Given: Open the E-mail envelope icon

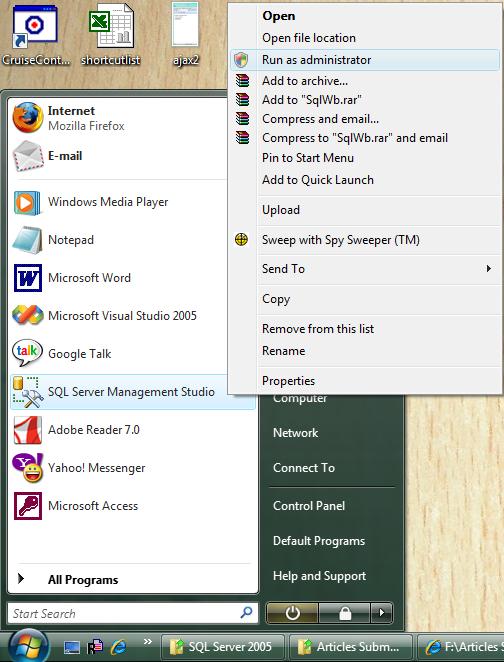Looking at the screenshot, I should (28, 156).
